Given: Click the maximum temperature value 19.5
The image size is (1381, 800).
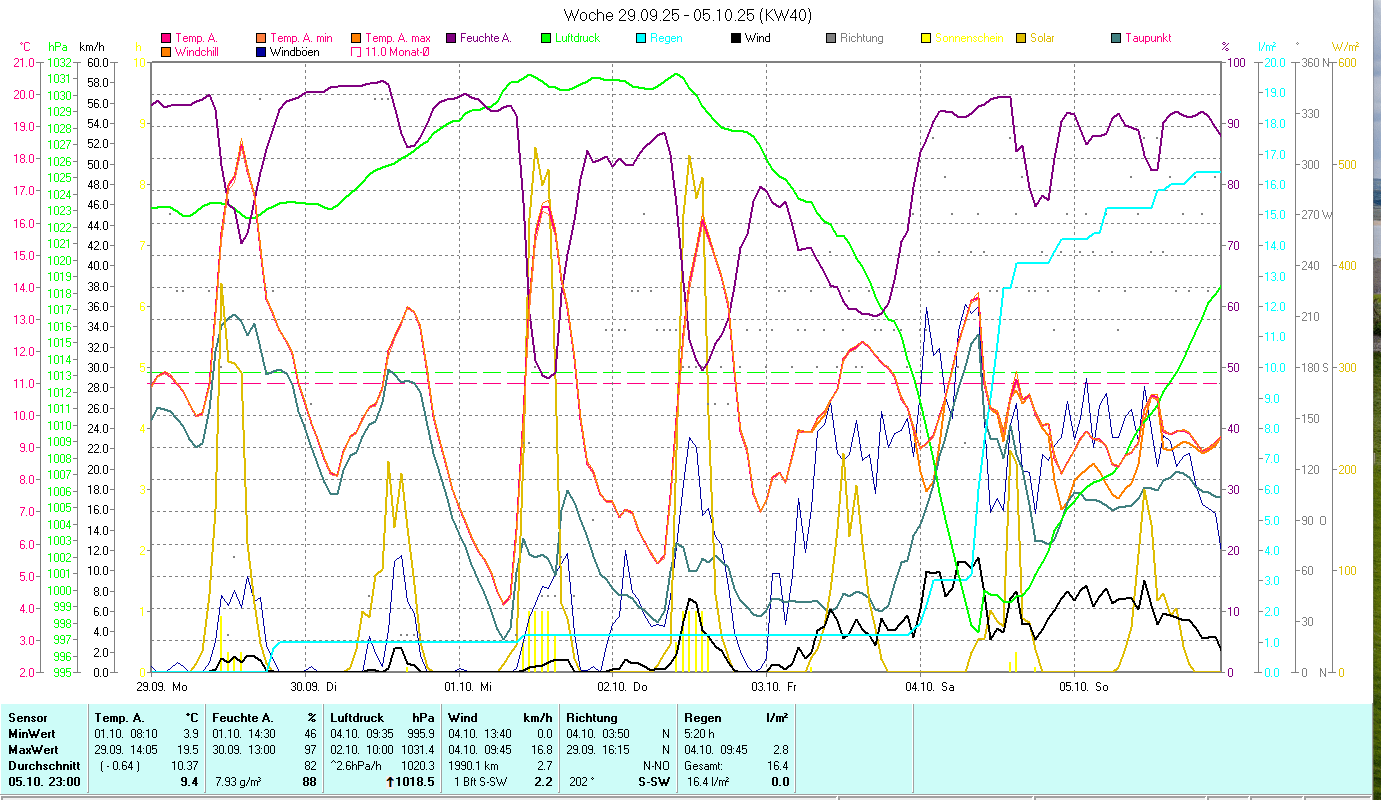Looking at the screenshot, I should [186, 750].
